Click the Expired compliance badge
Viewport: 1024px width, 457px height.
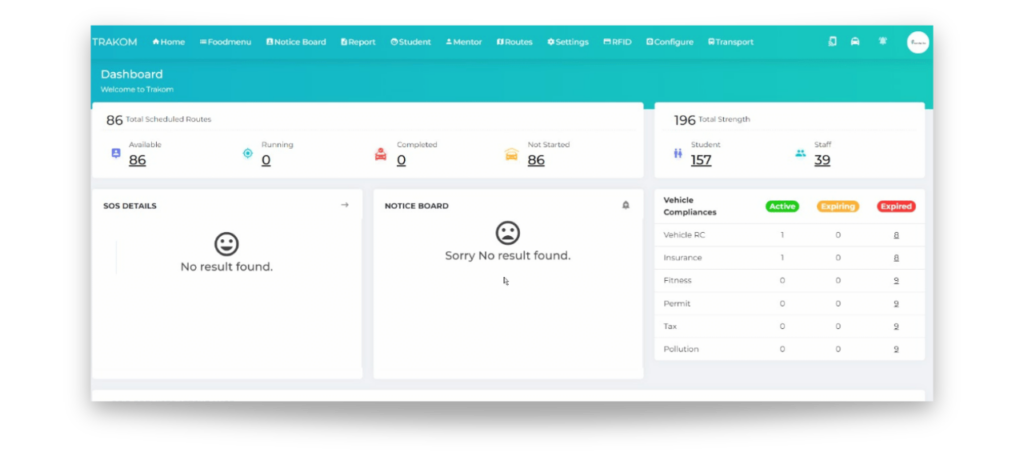(x=896, y=206)
